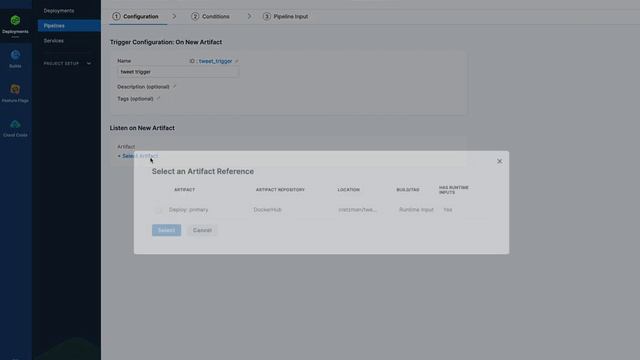Edit the Description (optional) pencil icon
The height and width of the screenshot is (360, 640).
(174, 87)
